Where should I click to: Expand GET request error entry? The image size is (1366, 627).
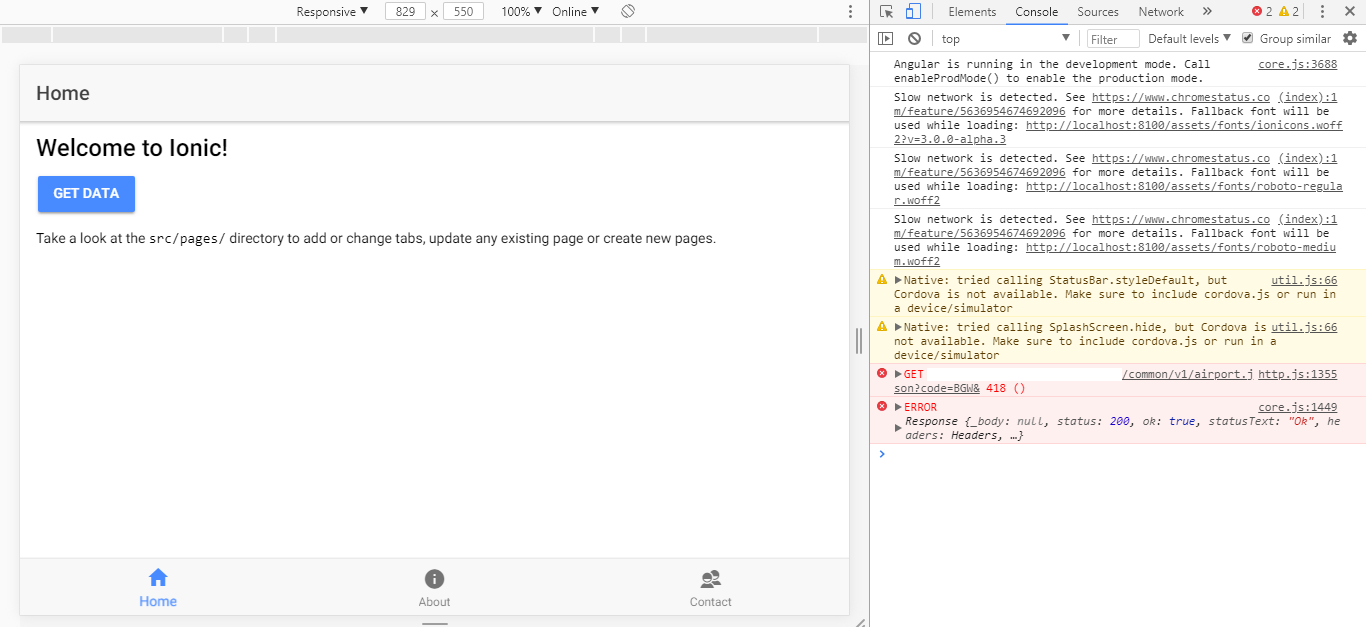point(898,374)
